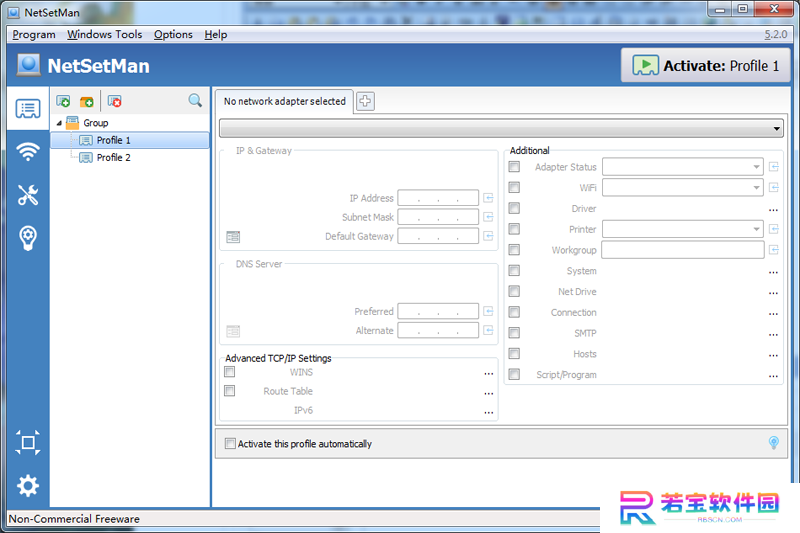Open the Program menu

(34, 35)
